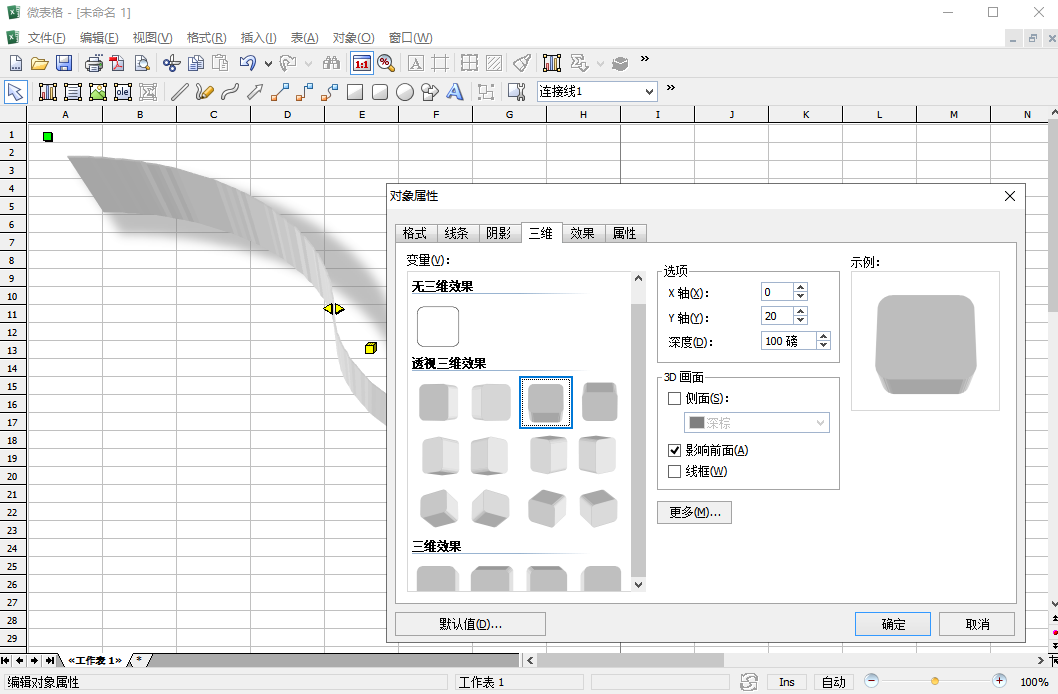Switch to the 阴影 tab
The height and width of the screenshot is (694, 1058).
coord(497,233)
